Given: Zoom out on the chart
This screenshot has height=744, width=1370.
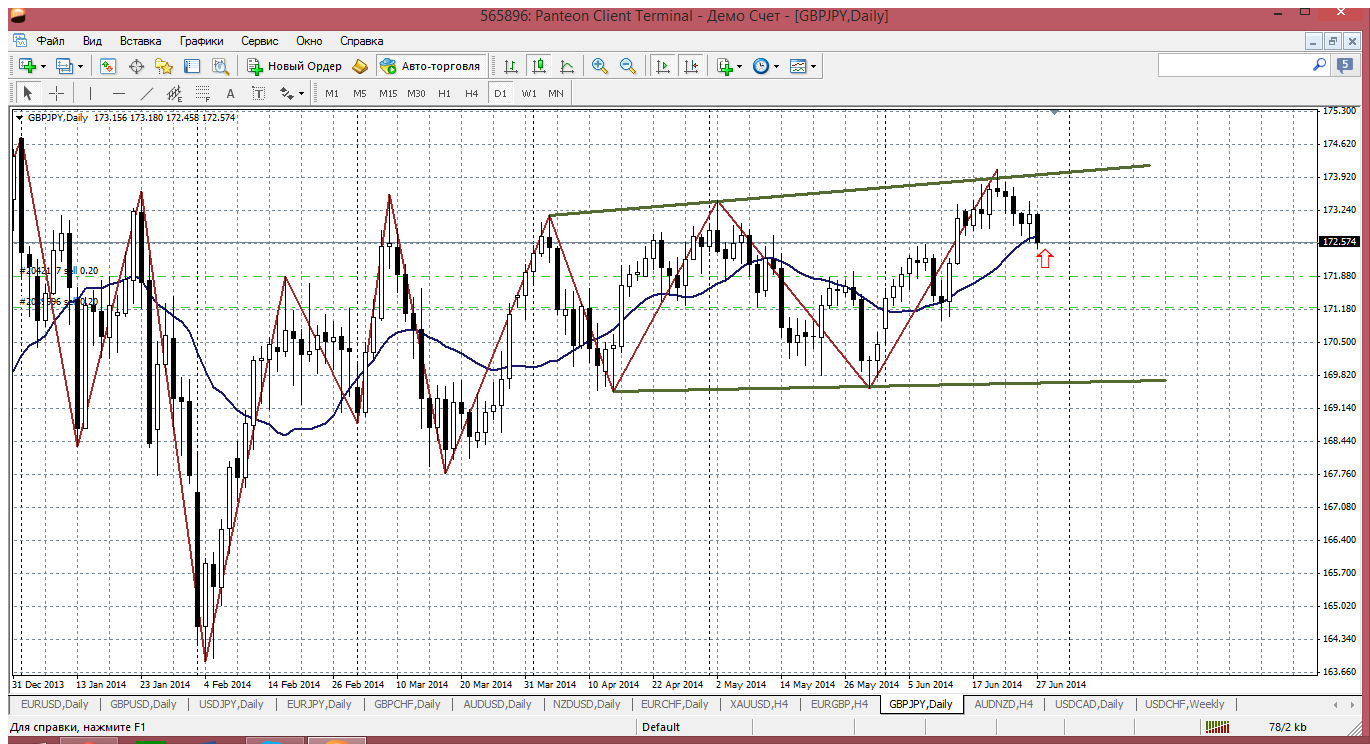Looking at the screenshot, I should pyautogui.click(x=628, y=66).
